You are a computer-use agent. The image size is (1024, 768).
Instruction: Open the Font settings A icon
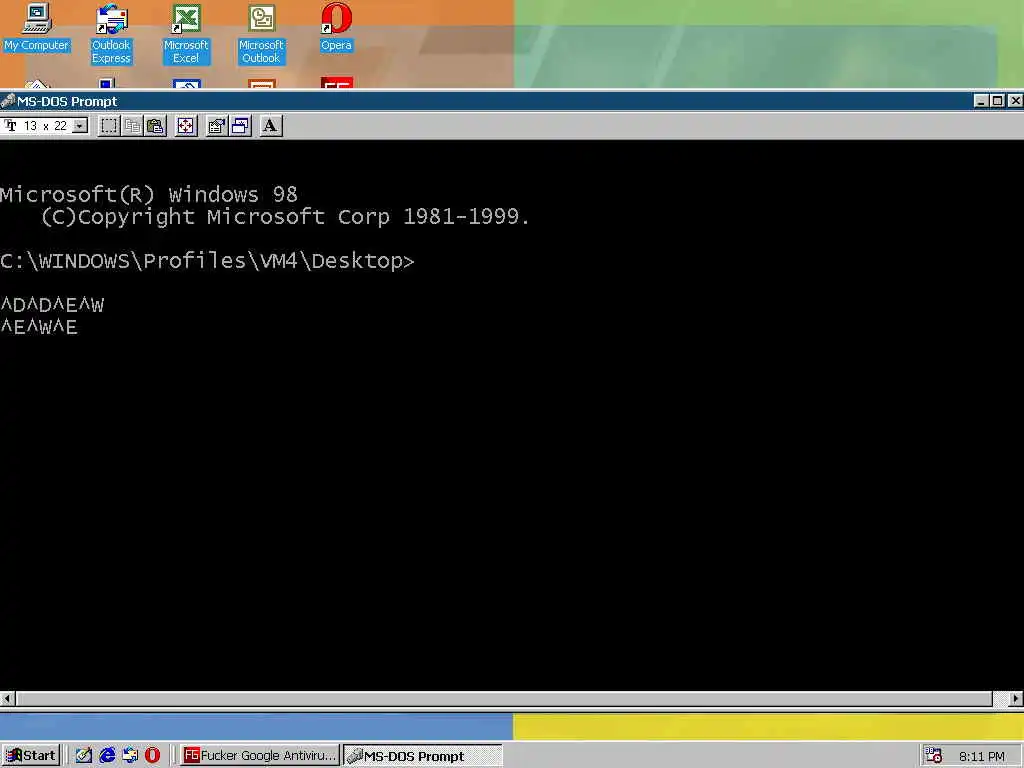coord(270,125)
